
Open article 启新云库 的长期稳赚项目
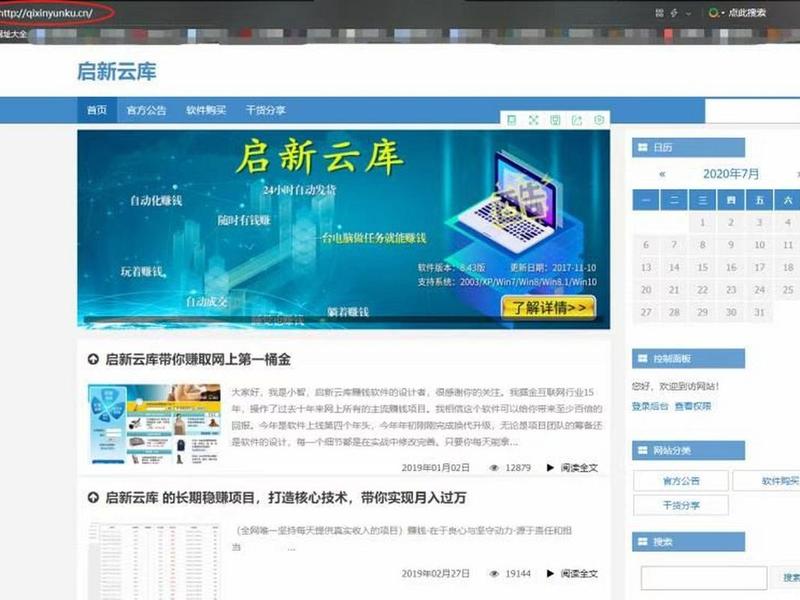[286, 497]
